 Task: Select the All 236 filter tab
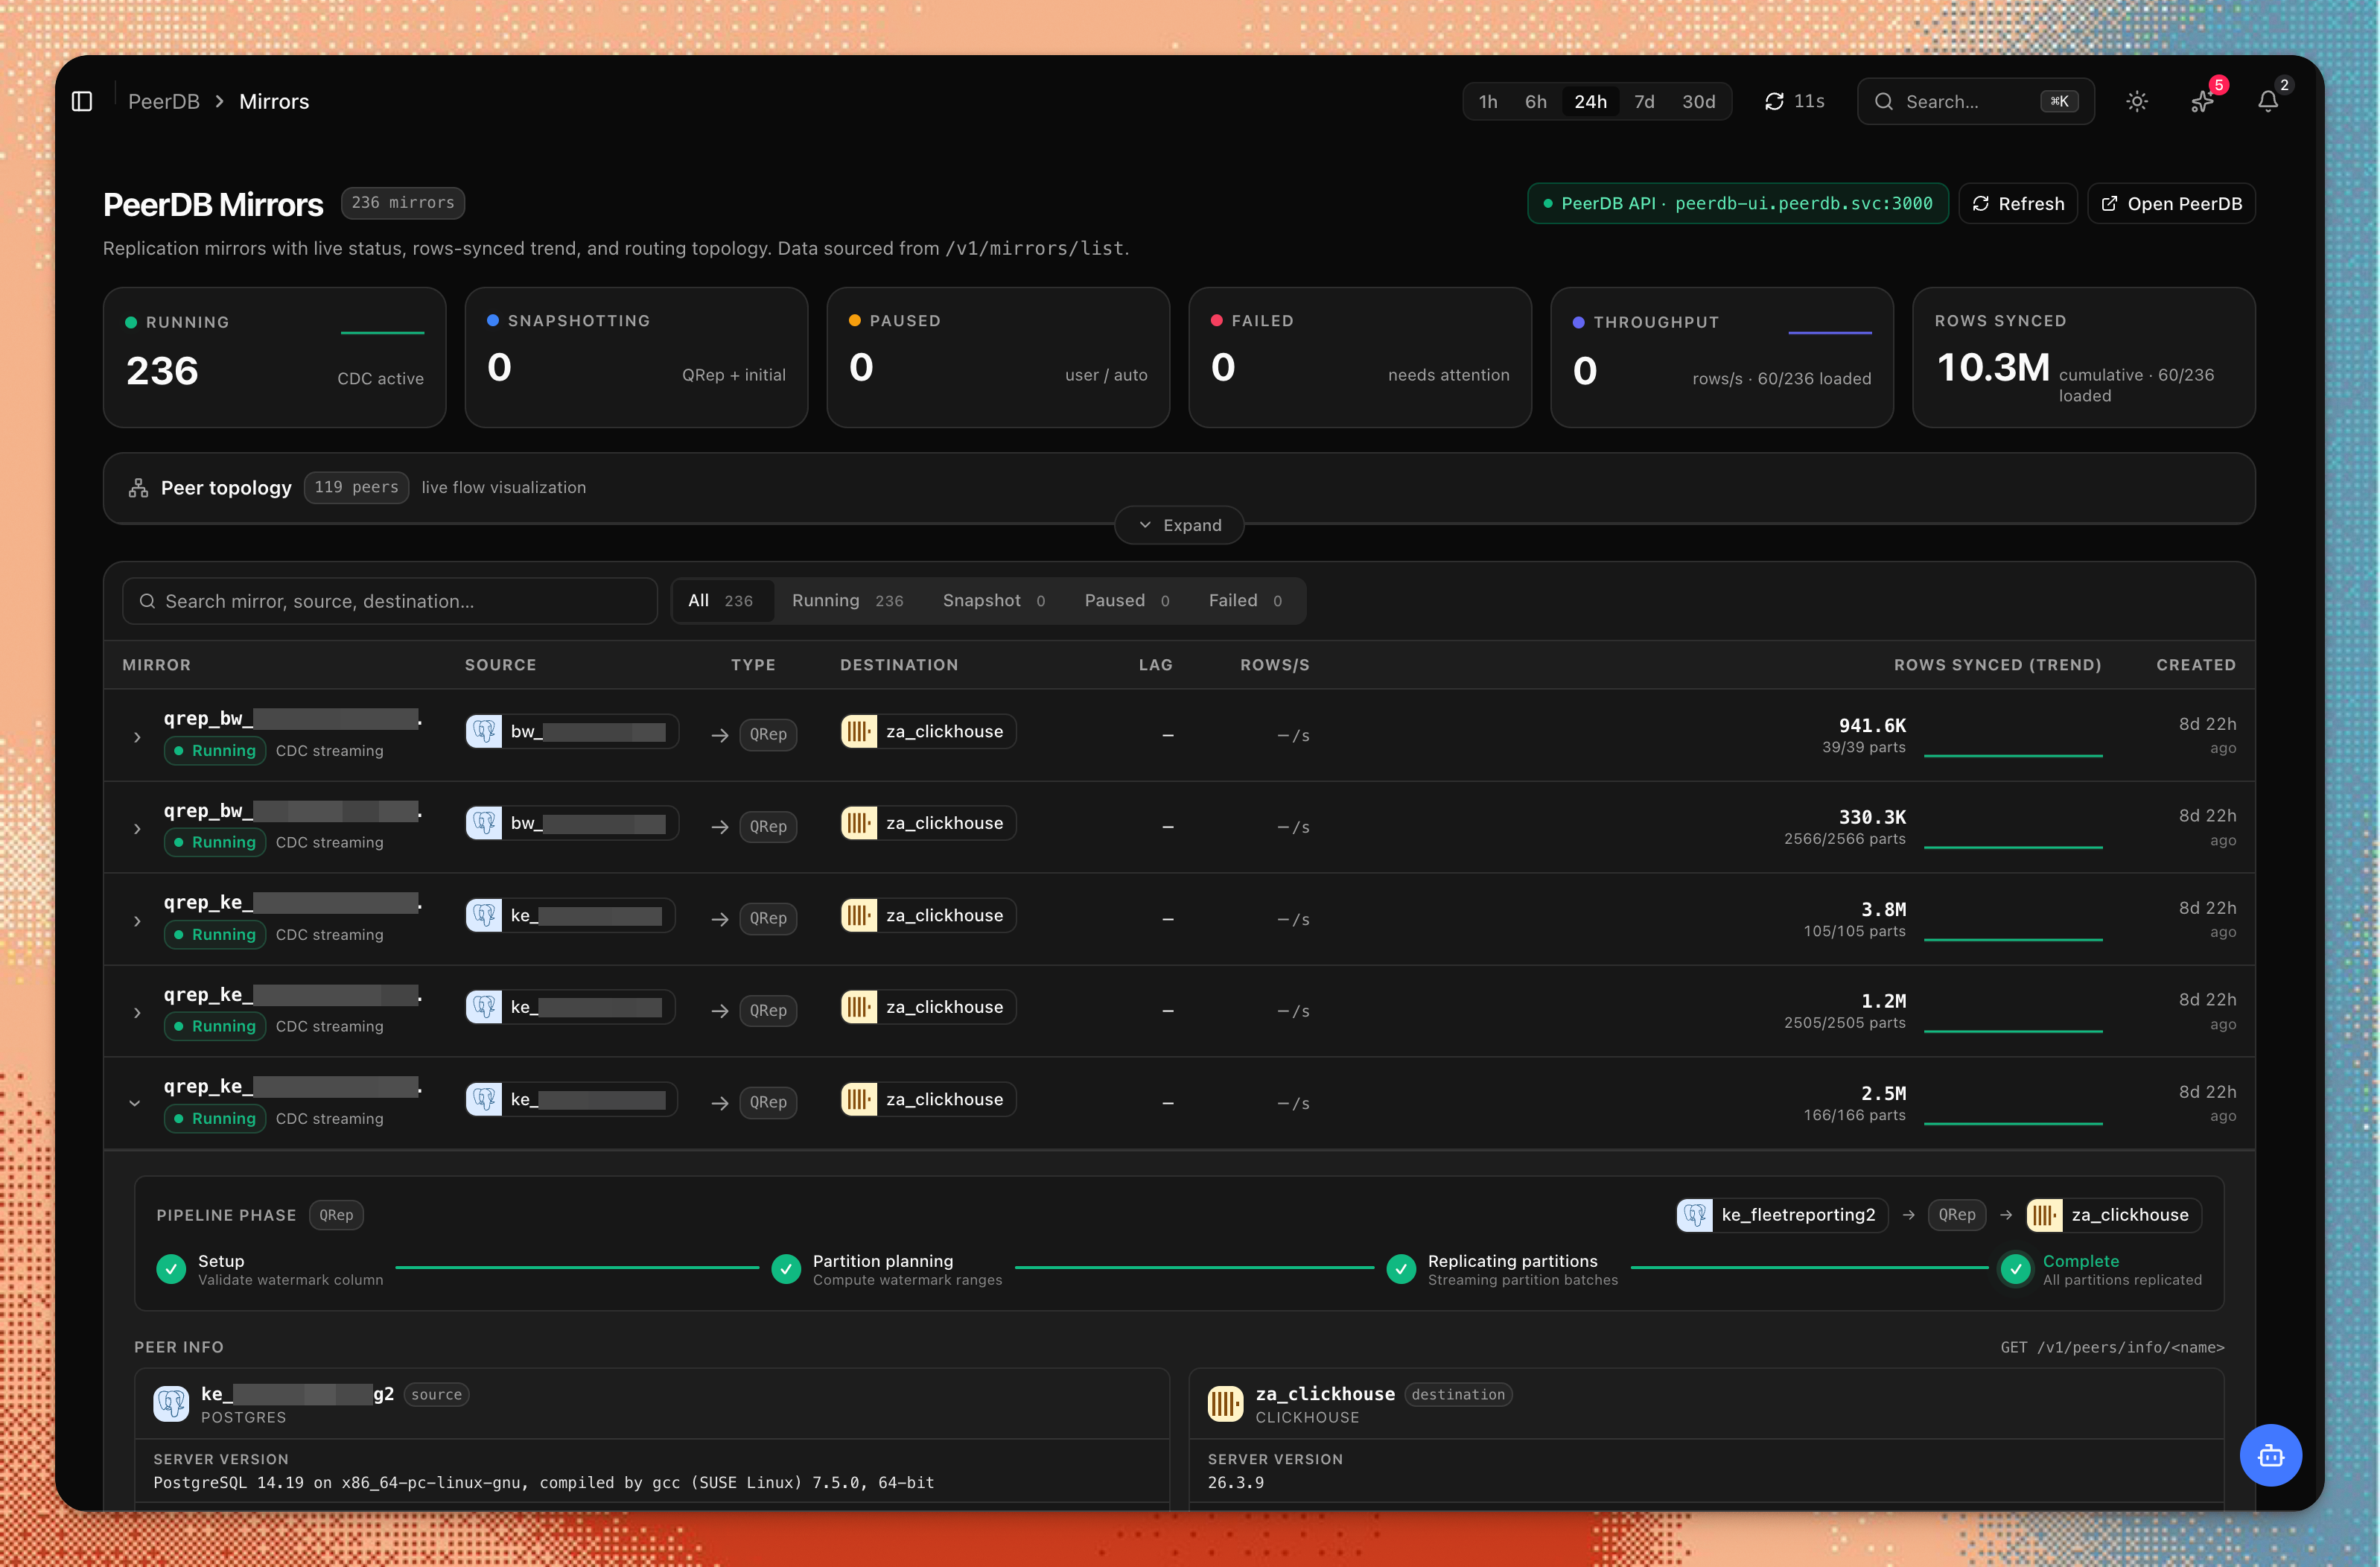722,600
